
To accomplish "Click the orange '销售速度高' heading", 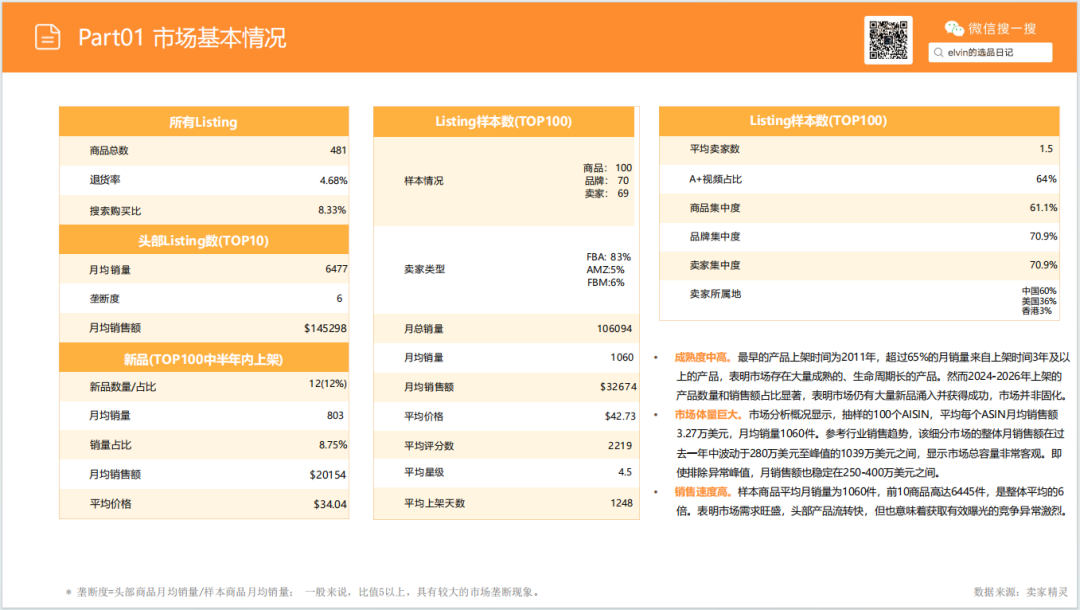I will (703, 492).
